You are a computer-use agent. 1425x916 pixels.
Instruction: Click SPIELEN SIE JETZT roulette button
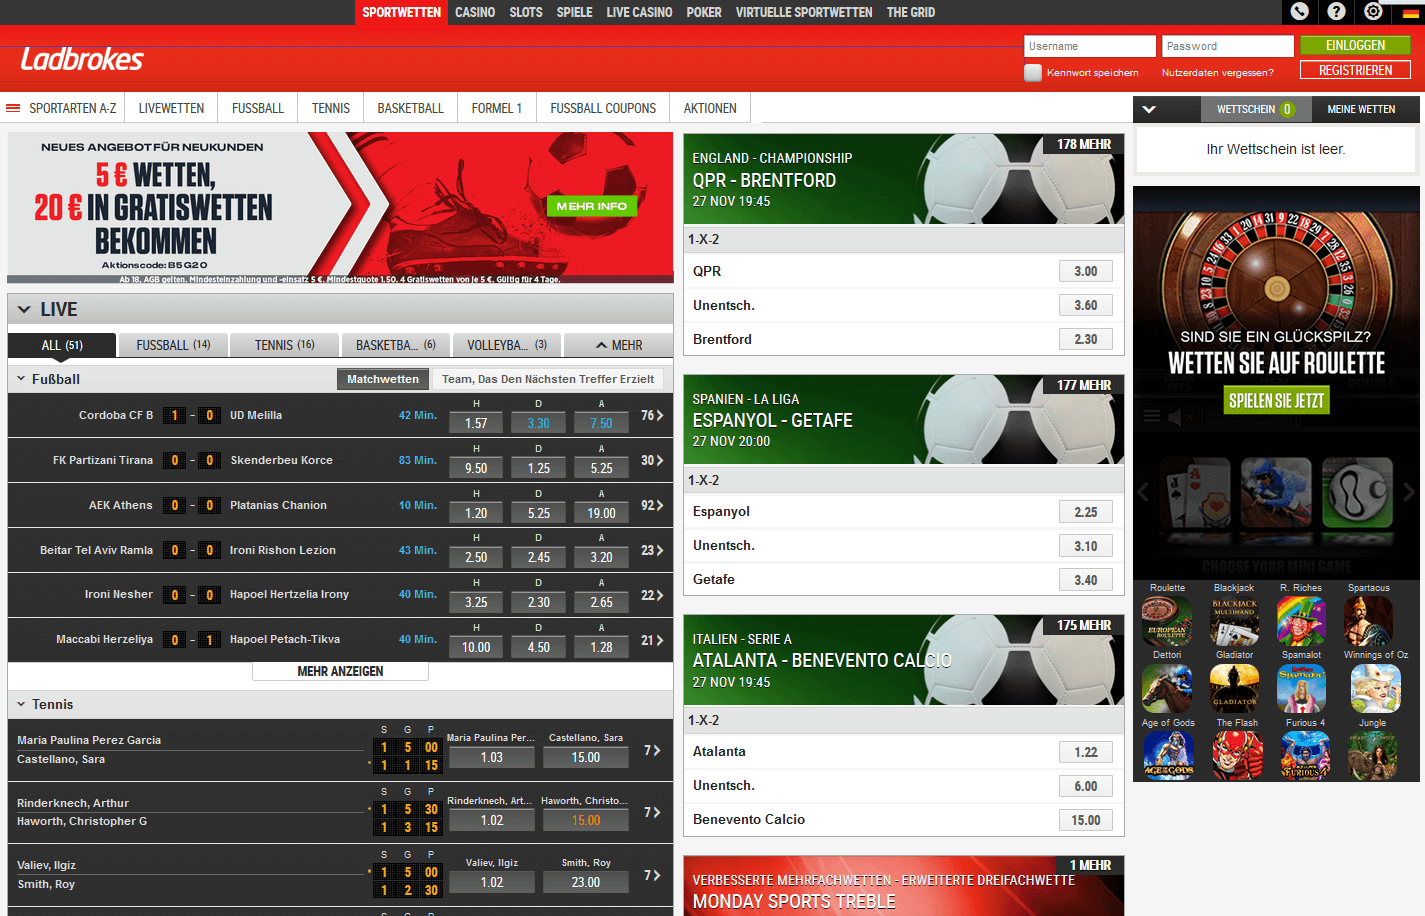pyautogui.click(x=1276, y=401)
